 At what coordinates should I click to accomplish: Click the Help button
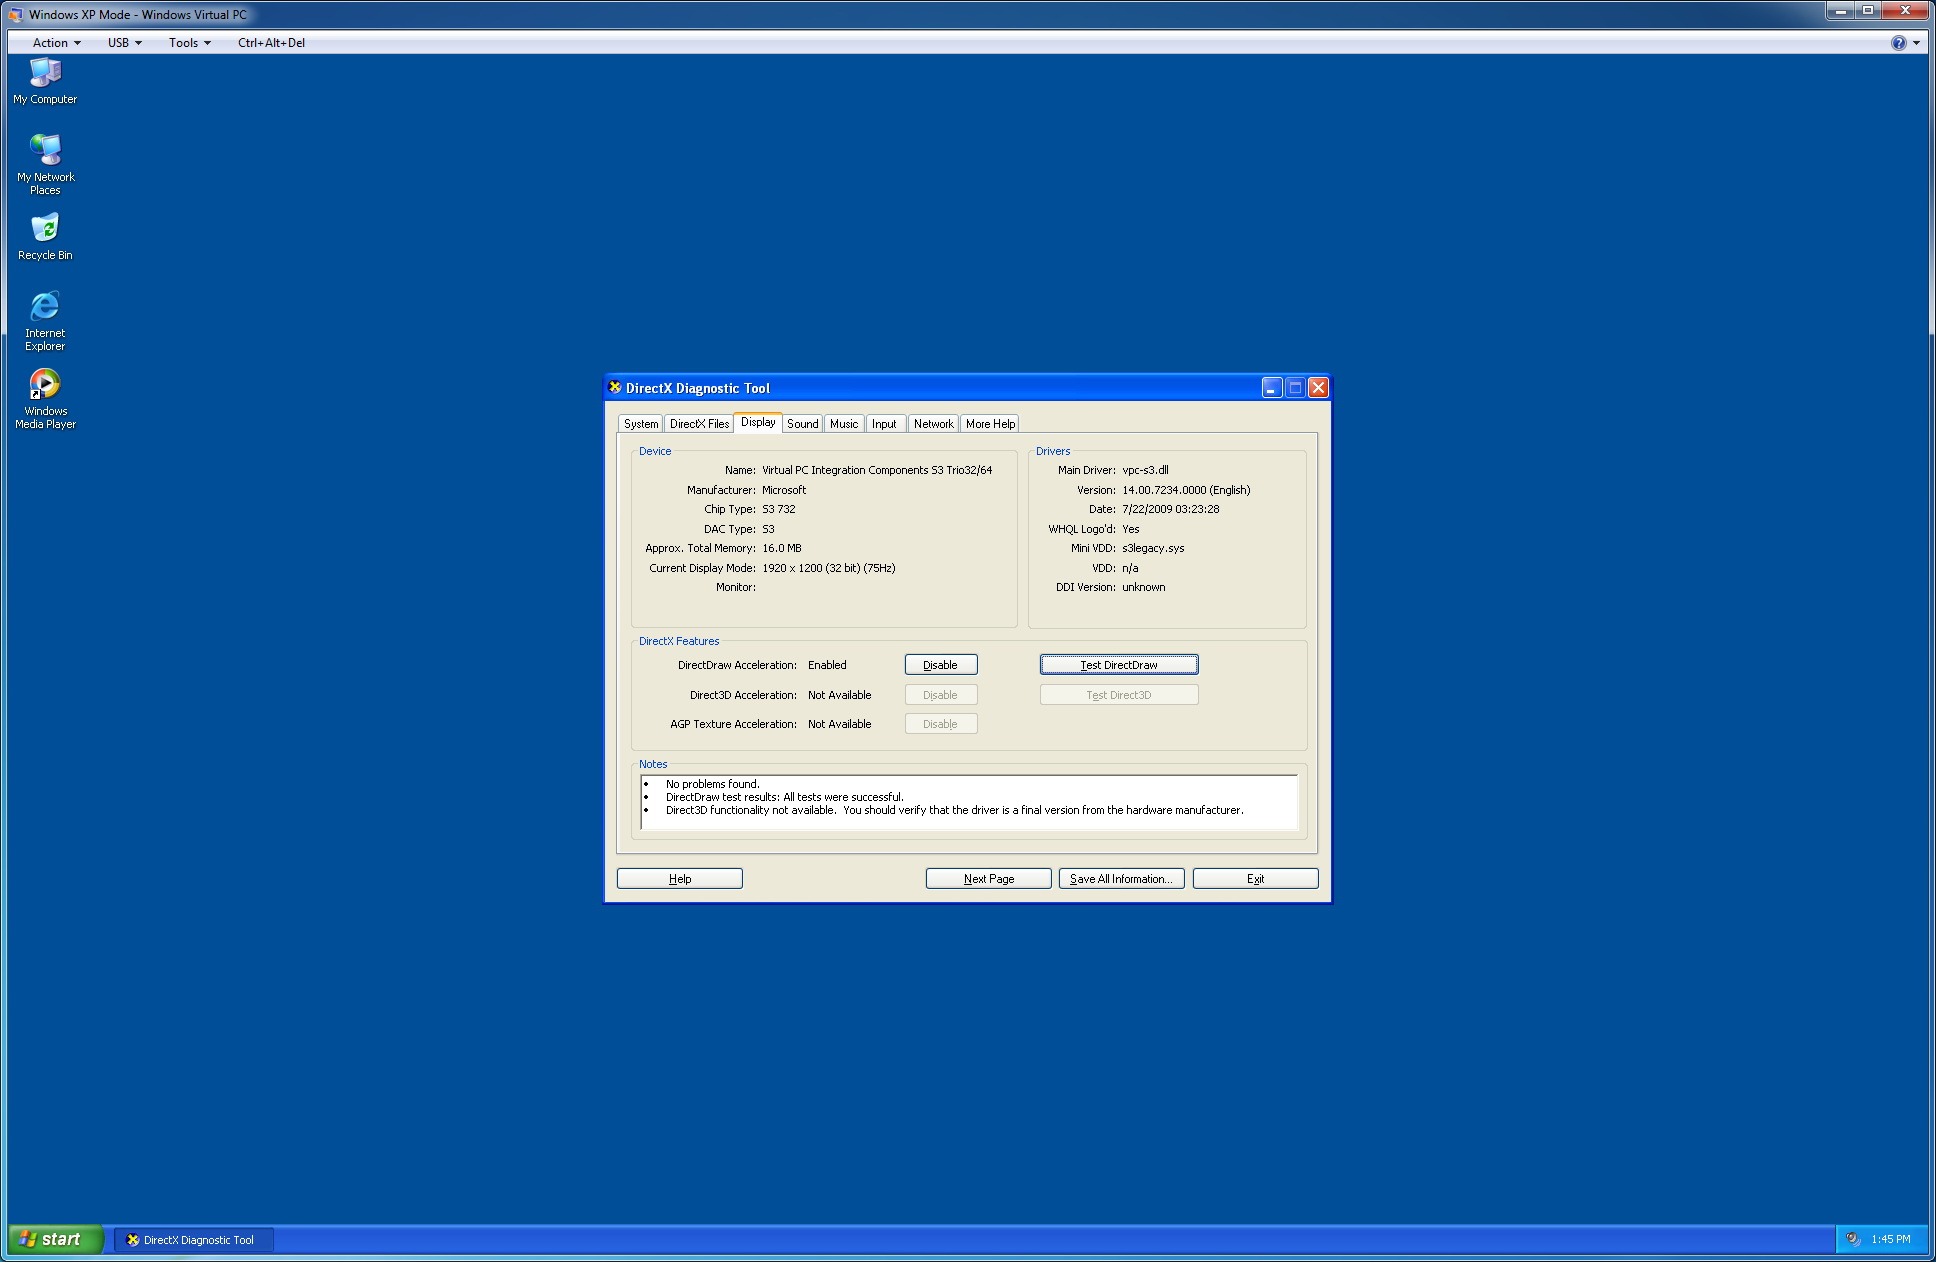679,879
